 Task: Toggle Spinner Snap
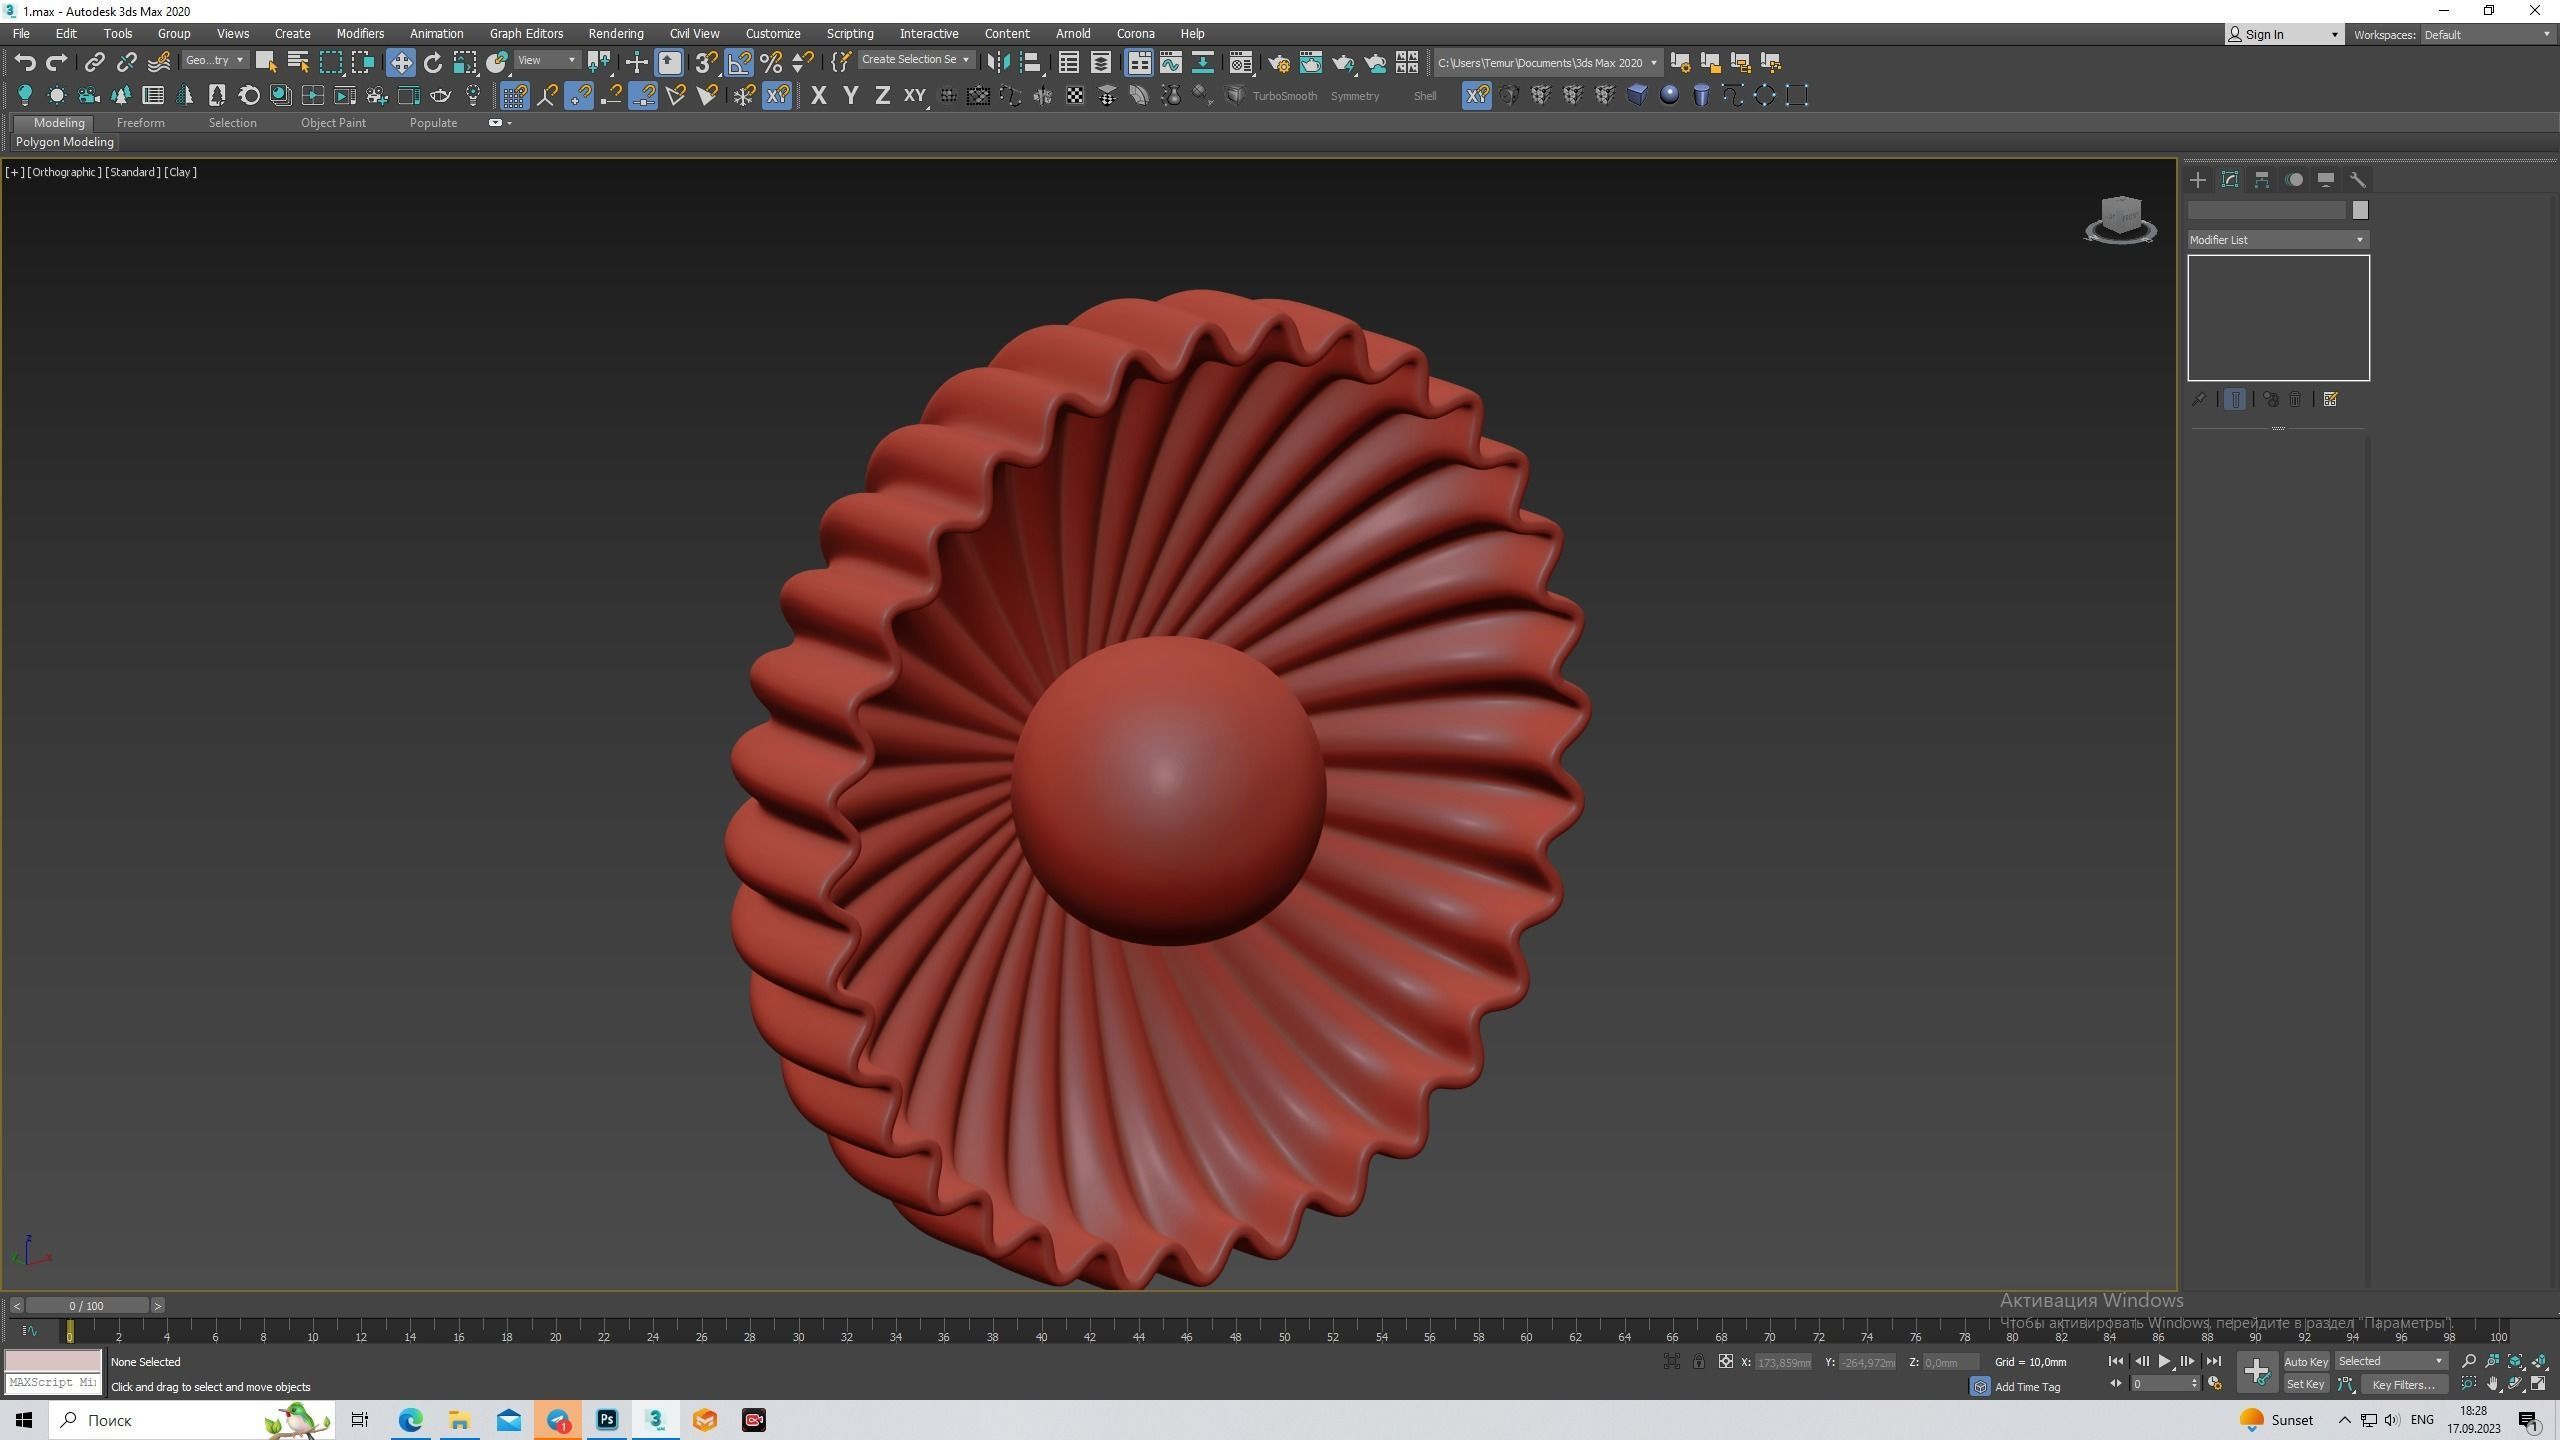pyautogui.click(x=803, y=62)
